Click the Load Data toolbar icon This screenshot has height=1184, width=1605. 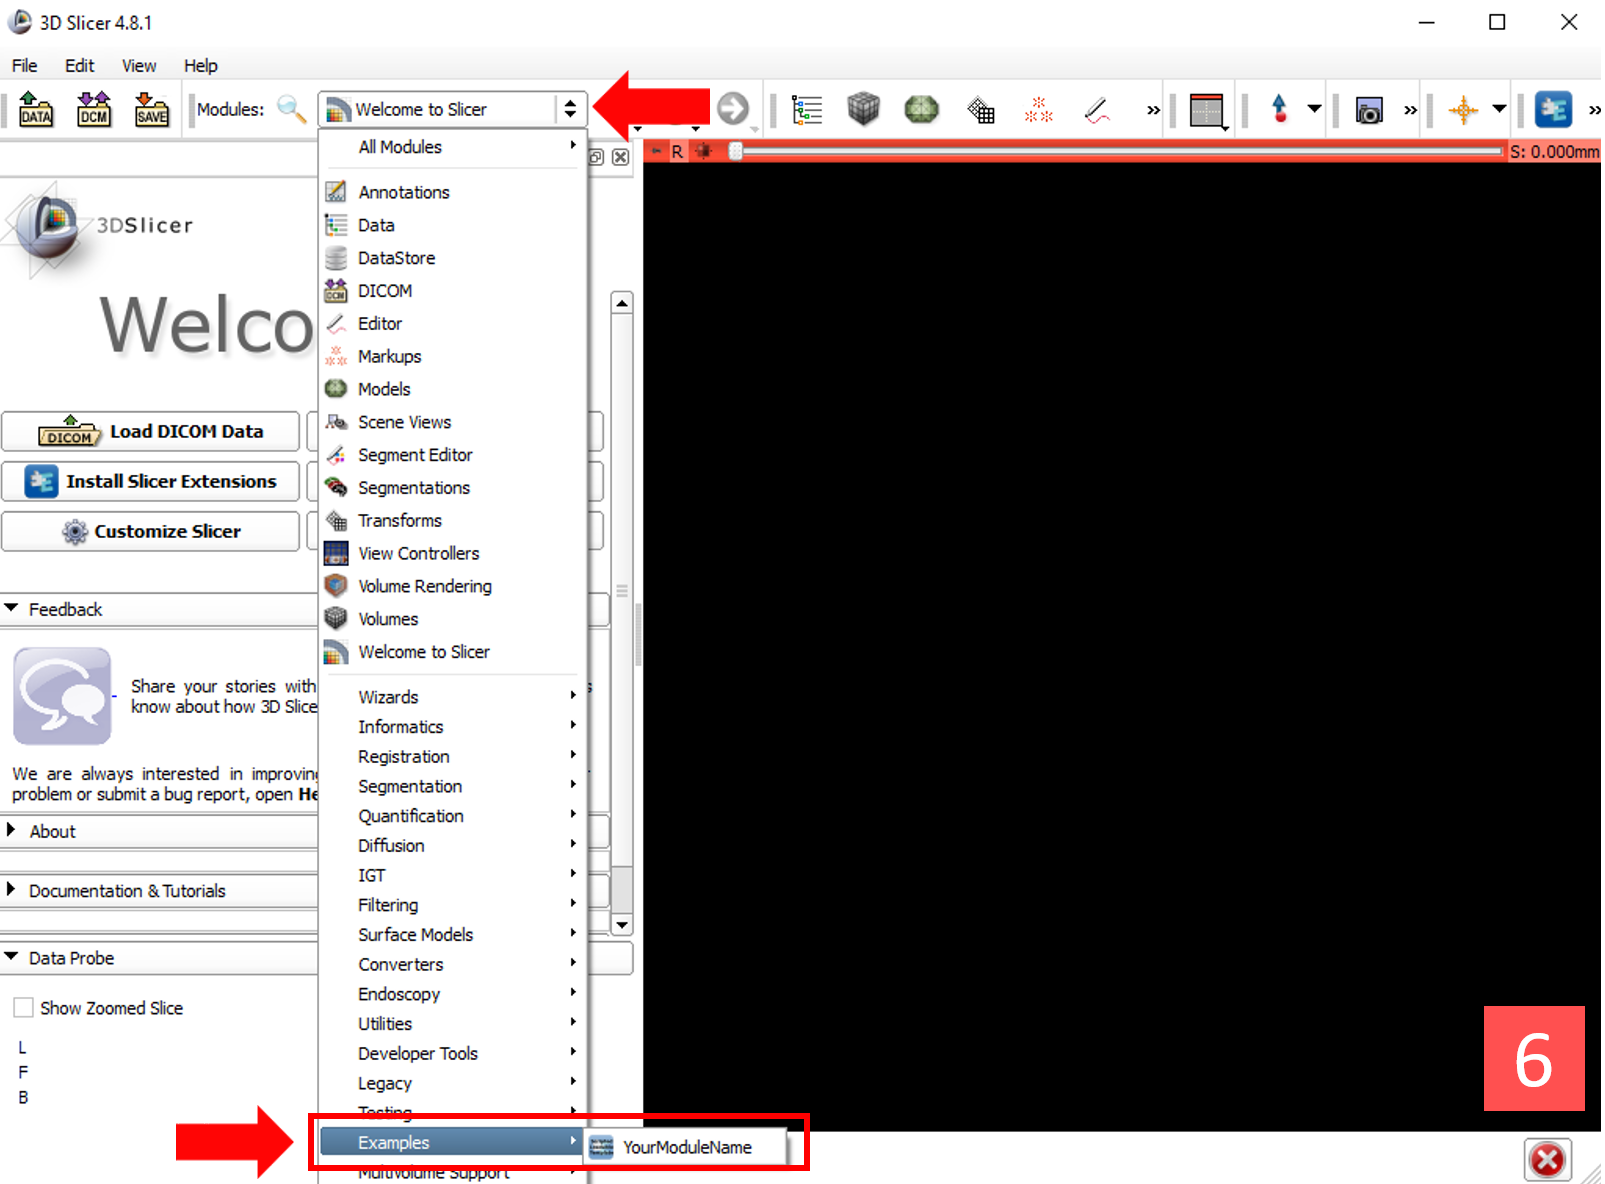tap(36, 109)
